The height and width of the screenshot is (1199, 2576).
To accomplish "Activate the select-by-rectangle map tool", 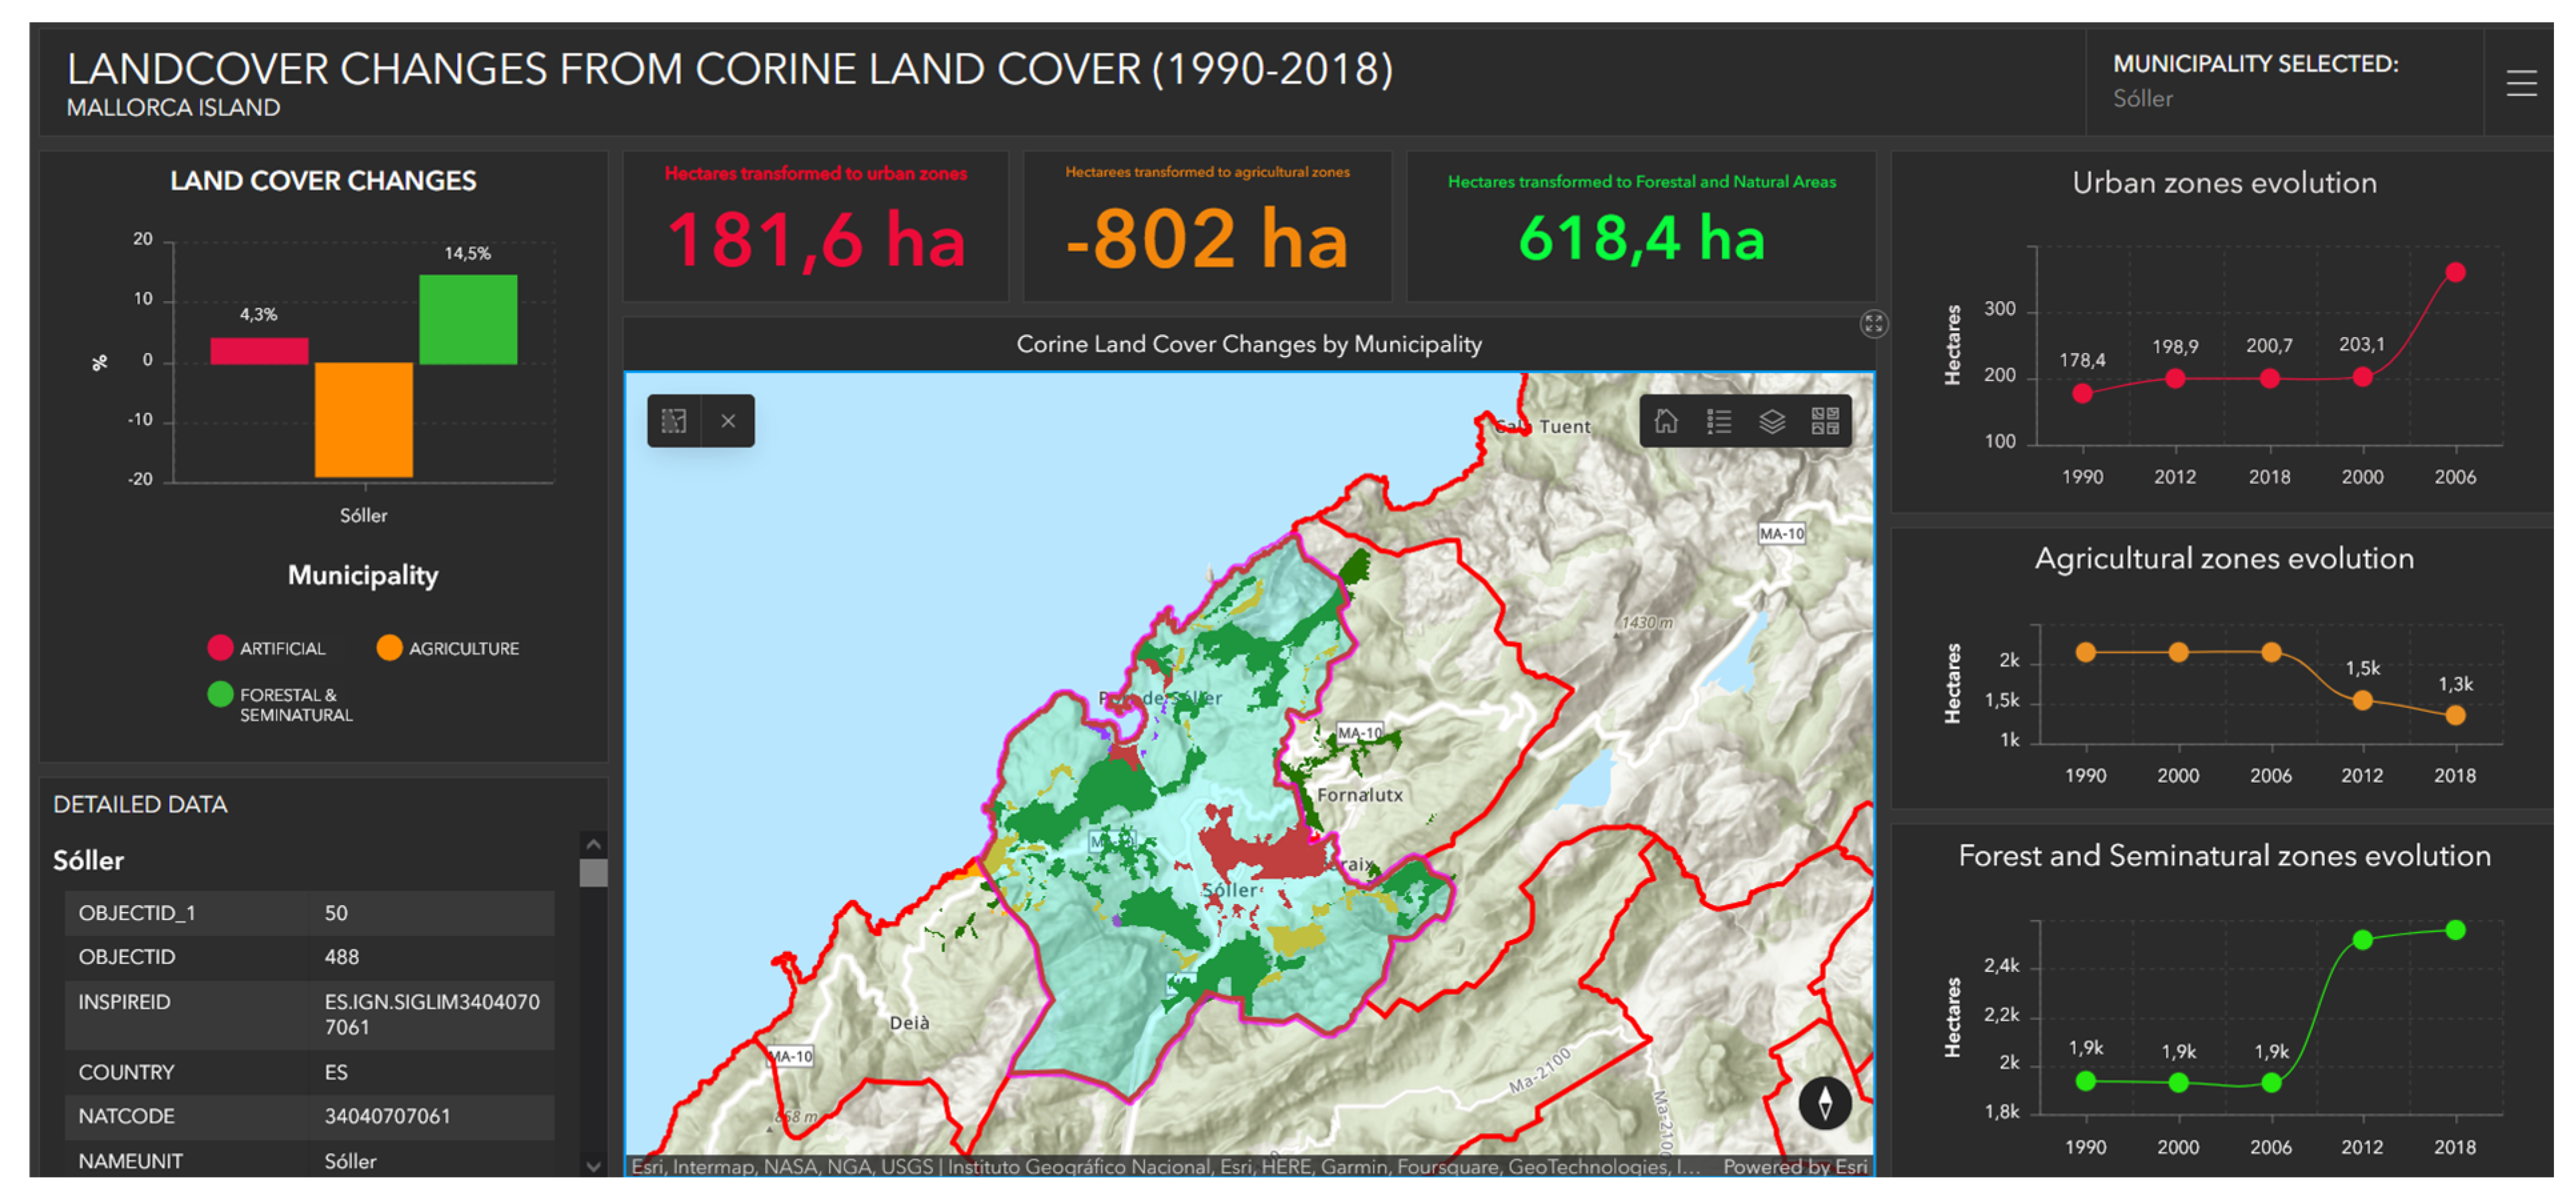I will coord(674,421).
